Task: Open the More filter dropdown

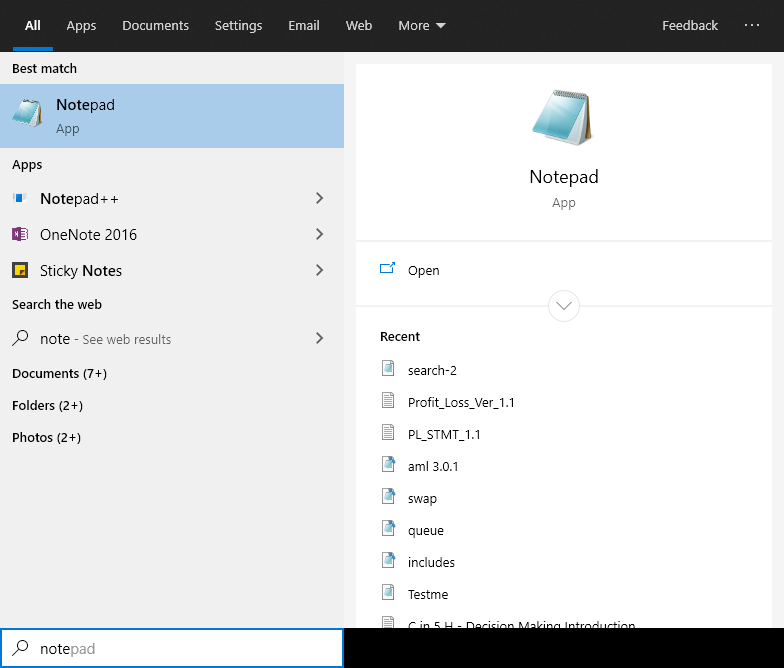Action: (x=422, y=26)
